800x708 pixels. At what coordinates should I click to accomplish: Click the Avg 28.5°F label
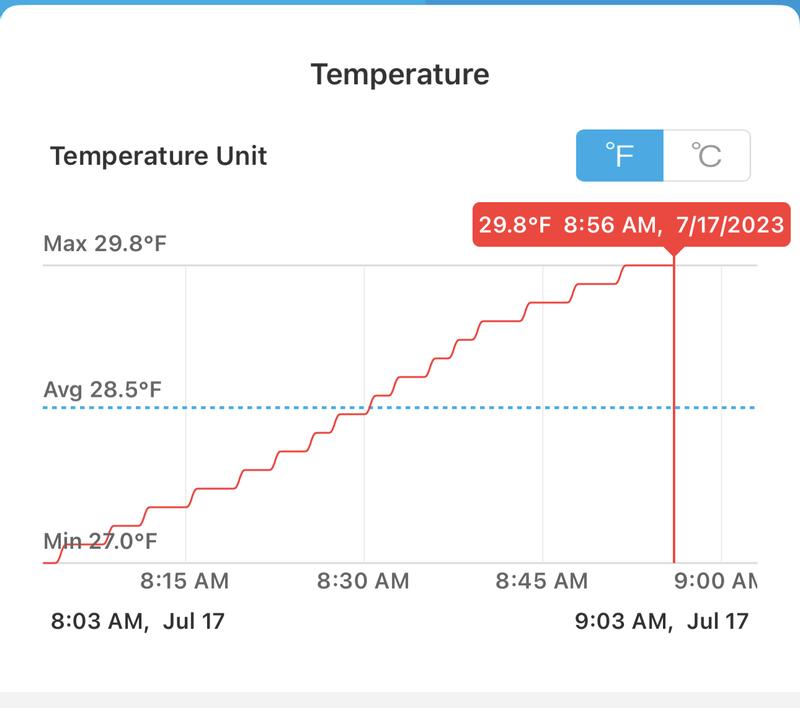pos(102,388)
